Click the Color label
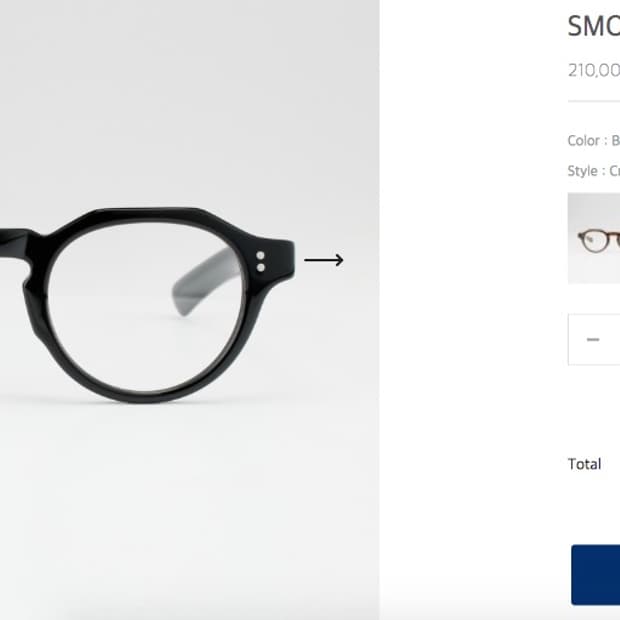 584,140
